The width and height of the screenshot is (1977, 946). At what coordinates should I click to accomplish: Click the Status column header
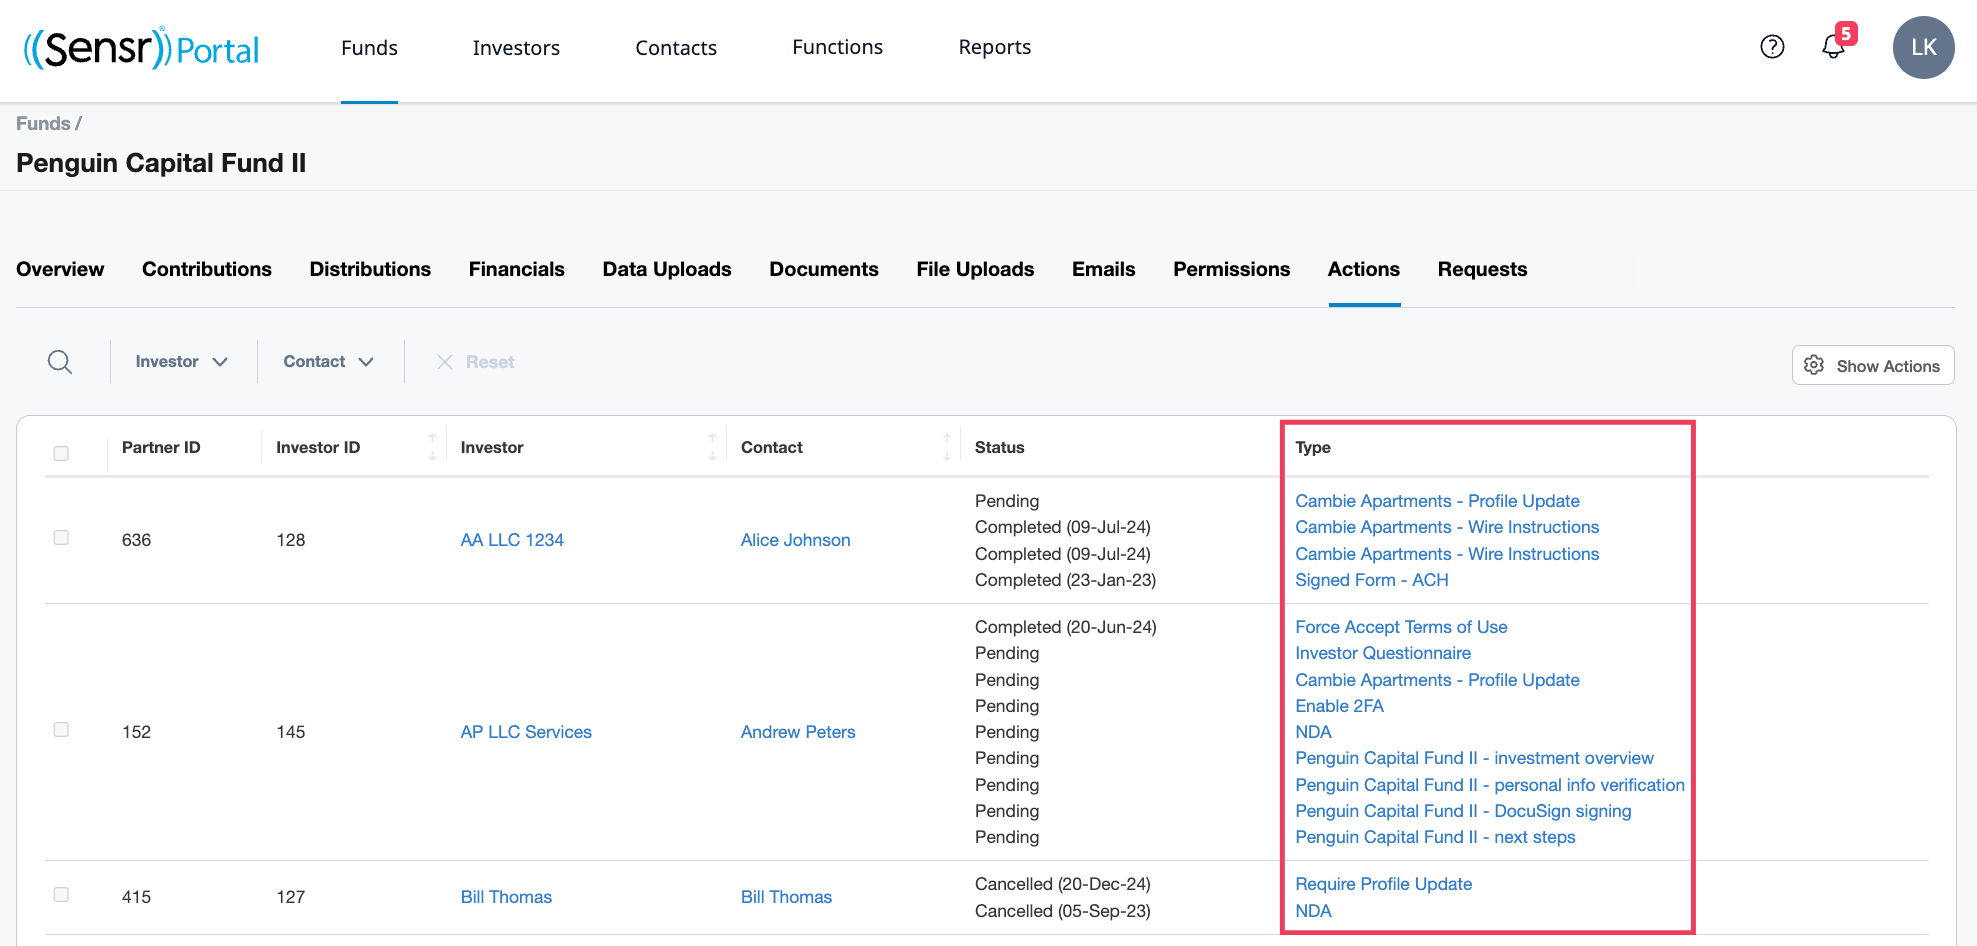(x=999, y=447)
